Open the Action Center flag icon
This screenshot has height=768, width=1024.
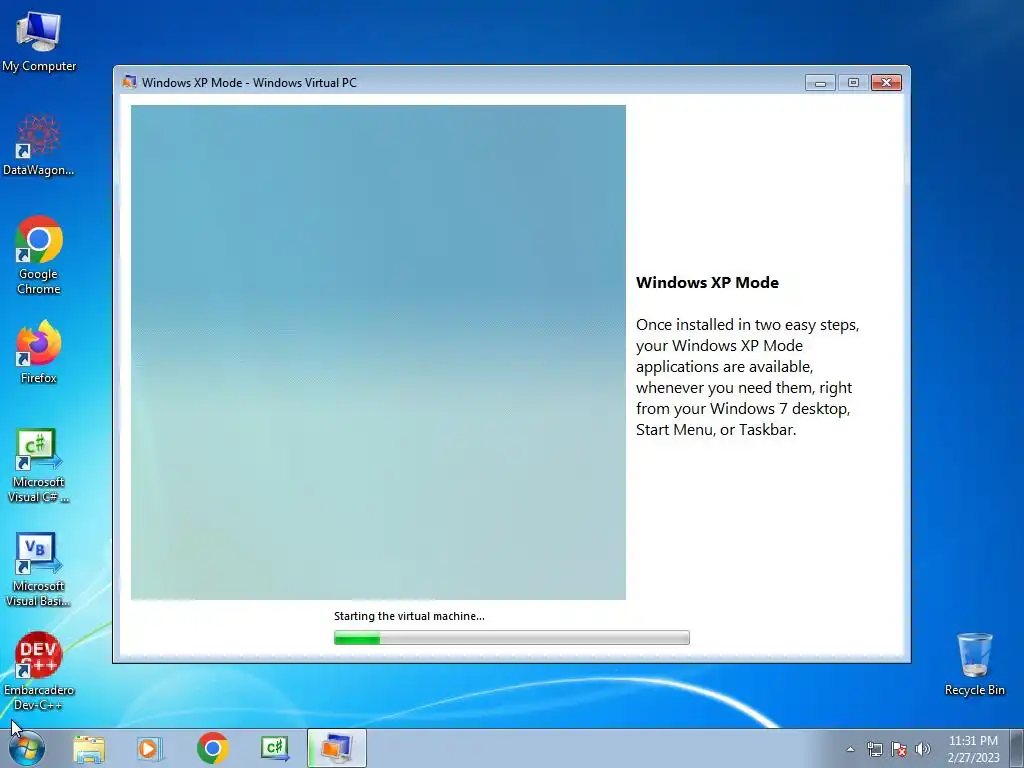(x=899, y=749)
